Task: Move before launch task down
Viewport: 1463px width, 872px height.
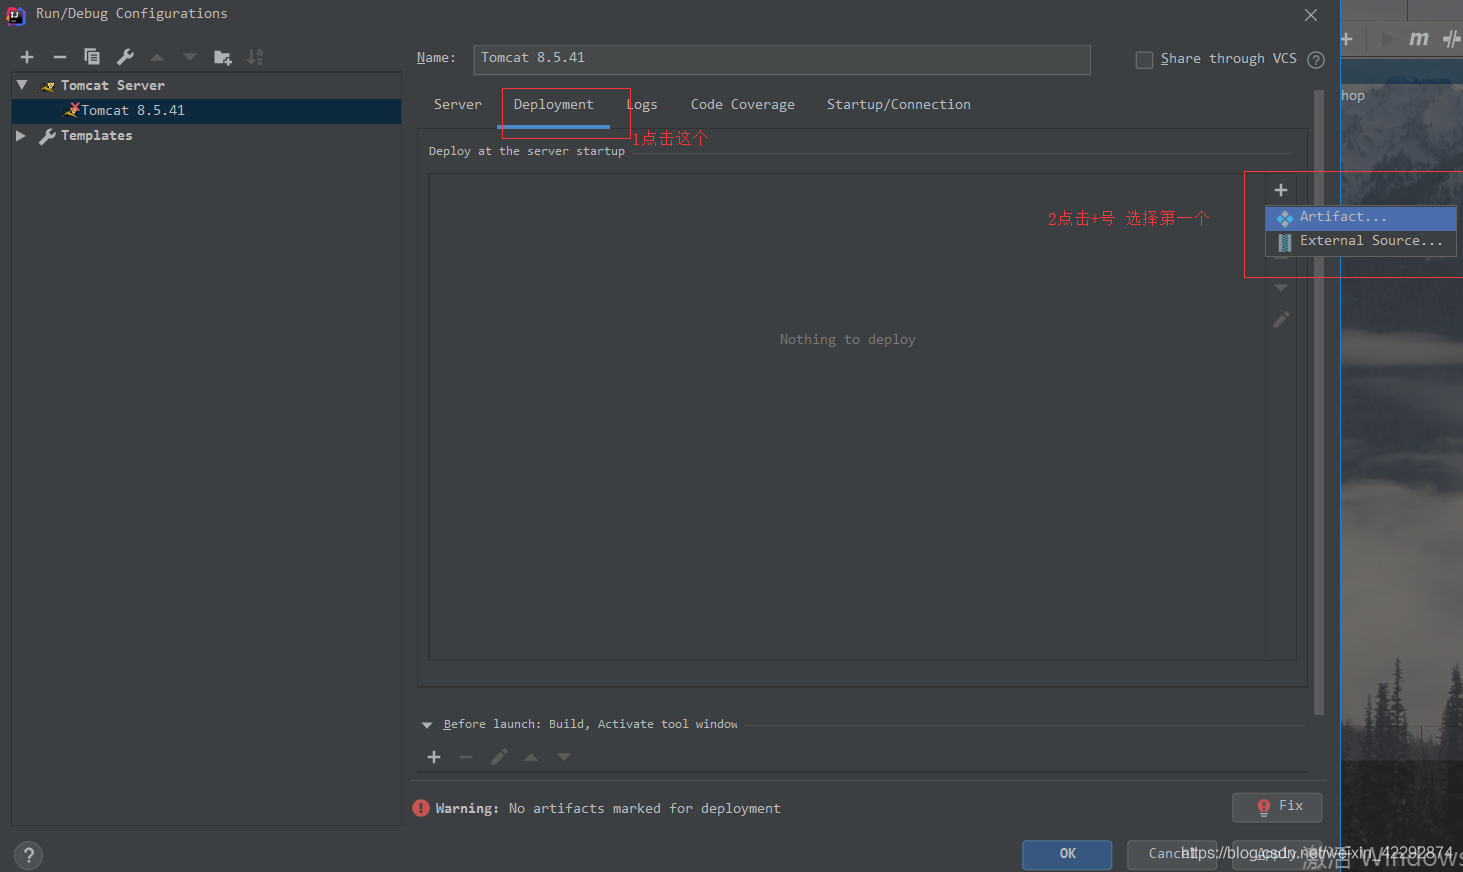Action: point(564,757)
